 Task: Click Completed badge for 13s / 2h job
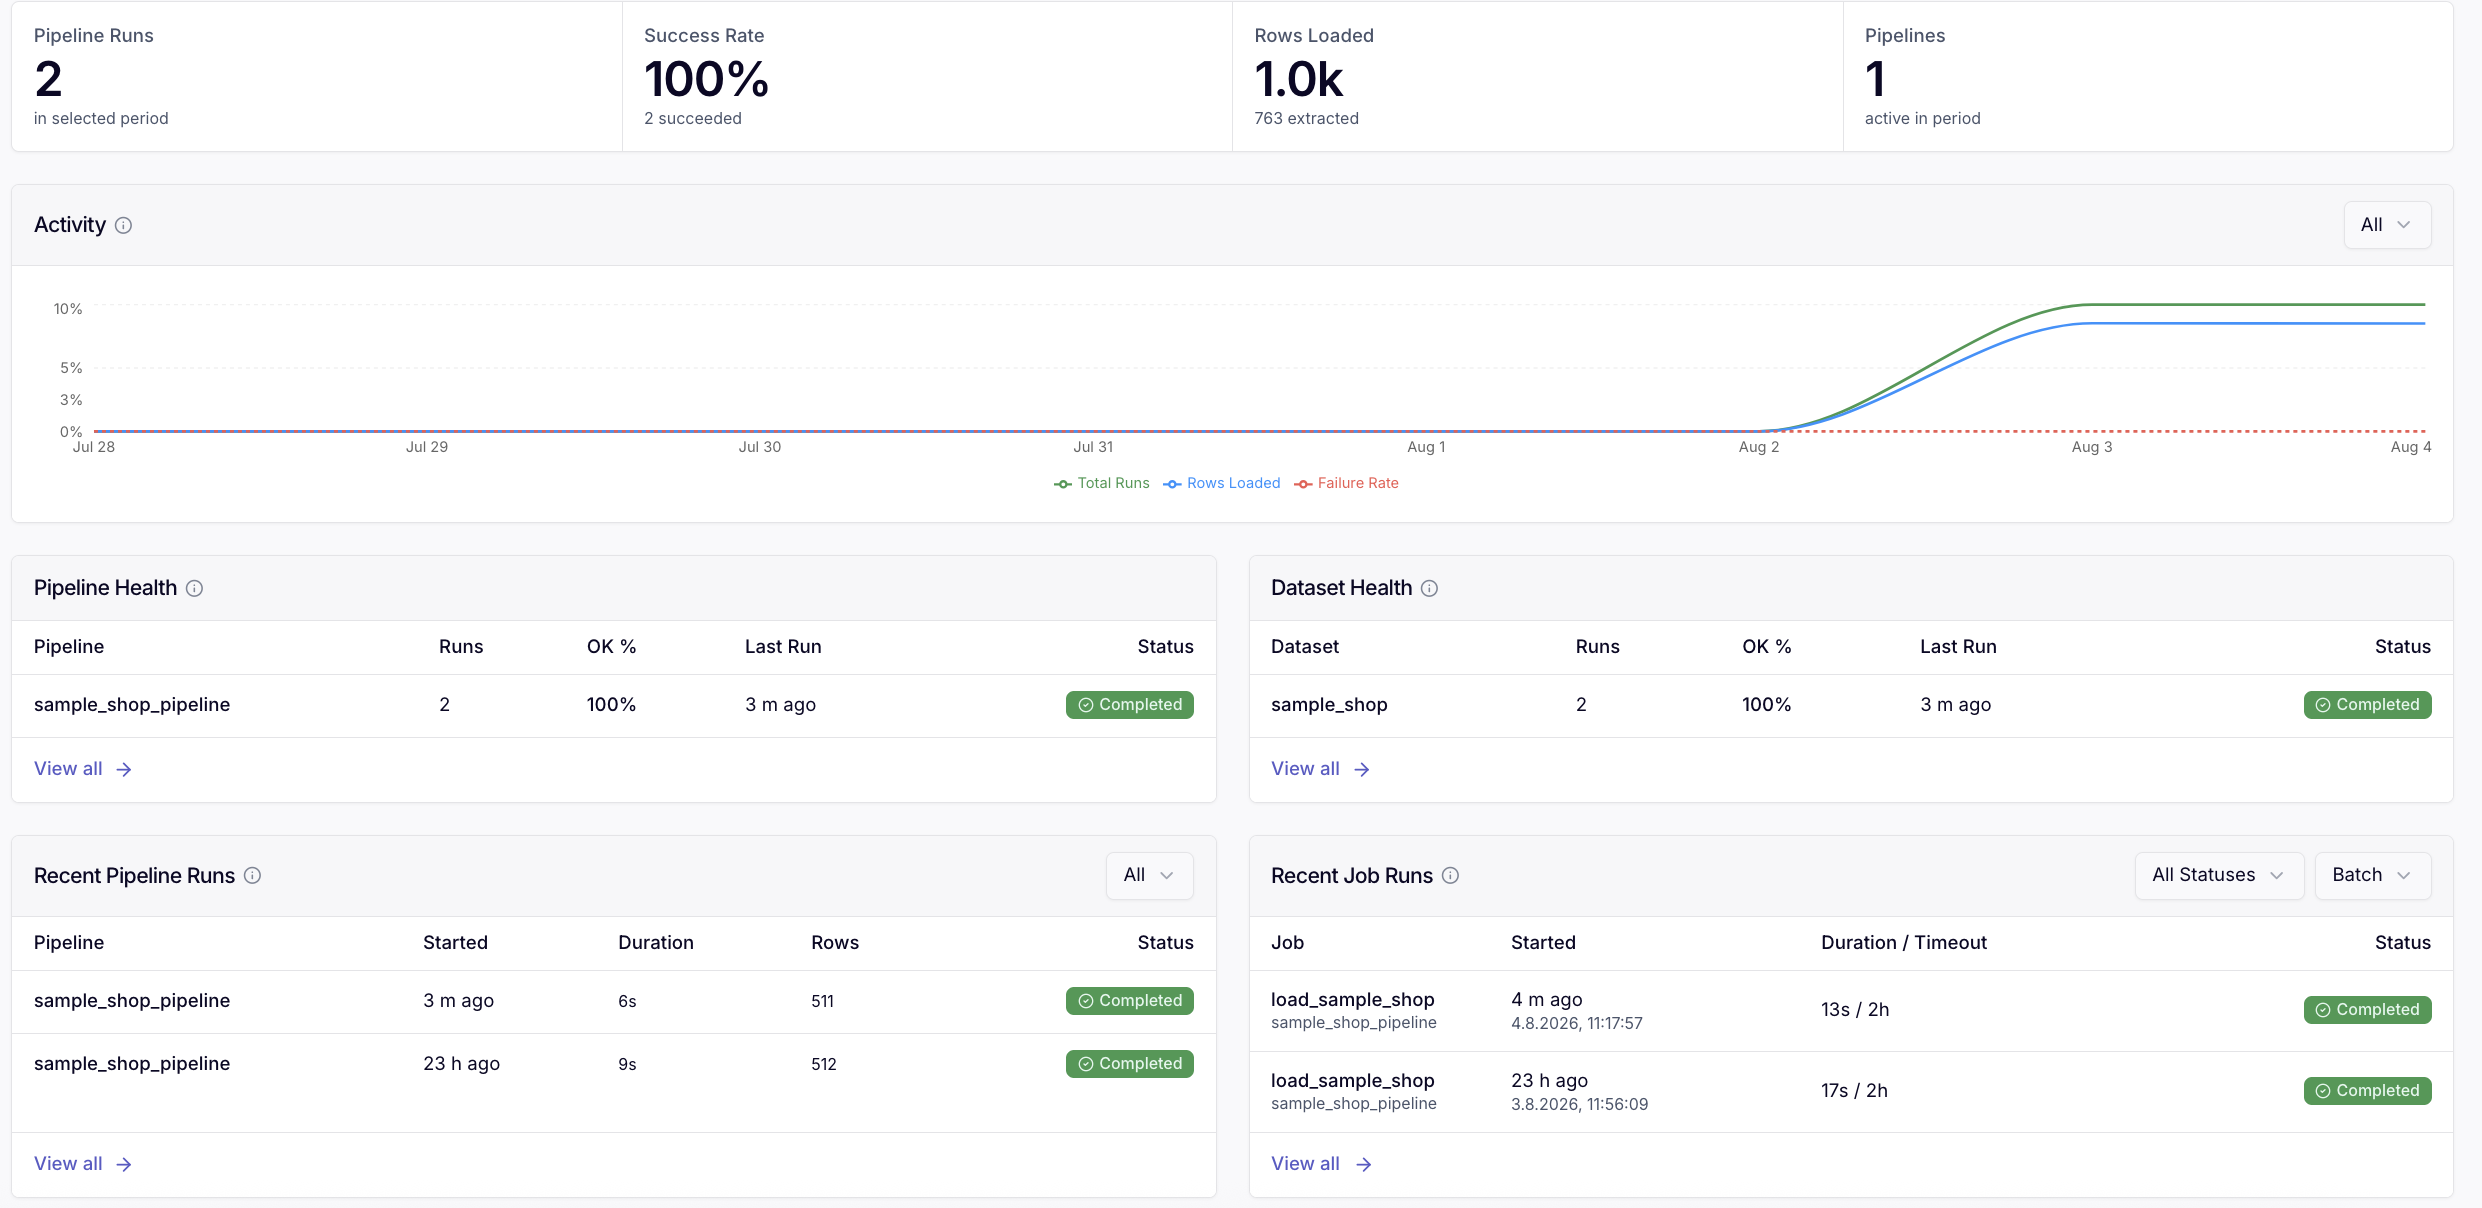(2367, 1010)
